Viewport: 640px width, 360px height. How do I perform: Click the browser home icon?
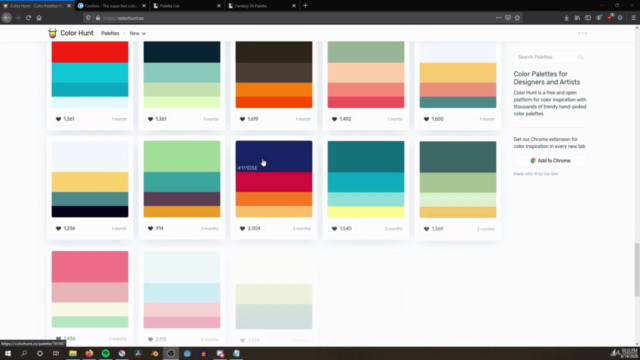click(x=39, y=18)
